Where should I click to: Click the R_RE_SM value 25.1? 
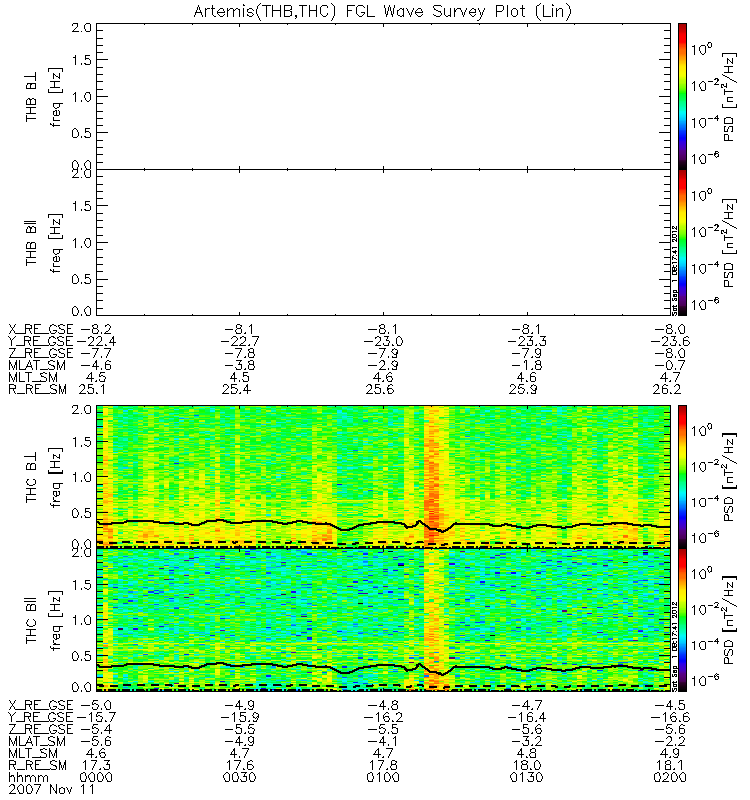[x=92, y=389]
